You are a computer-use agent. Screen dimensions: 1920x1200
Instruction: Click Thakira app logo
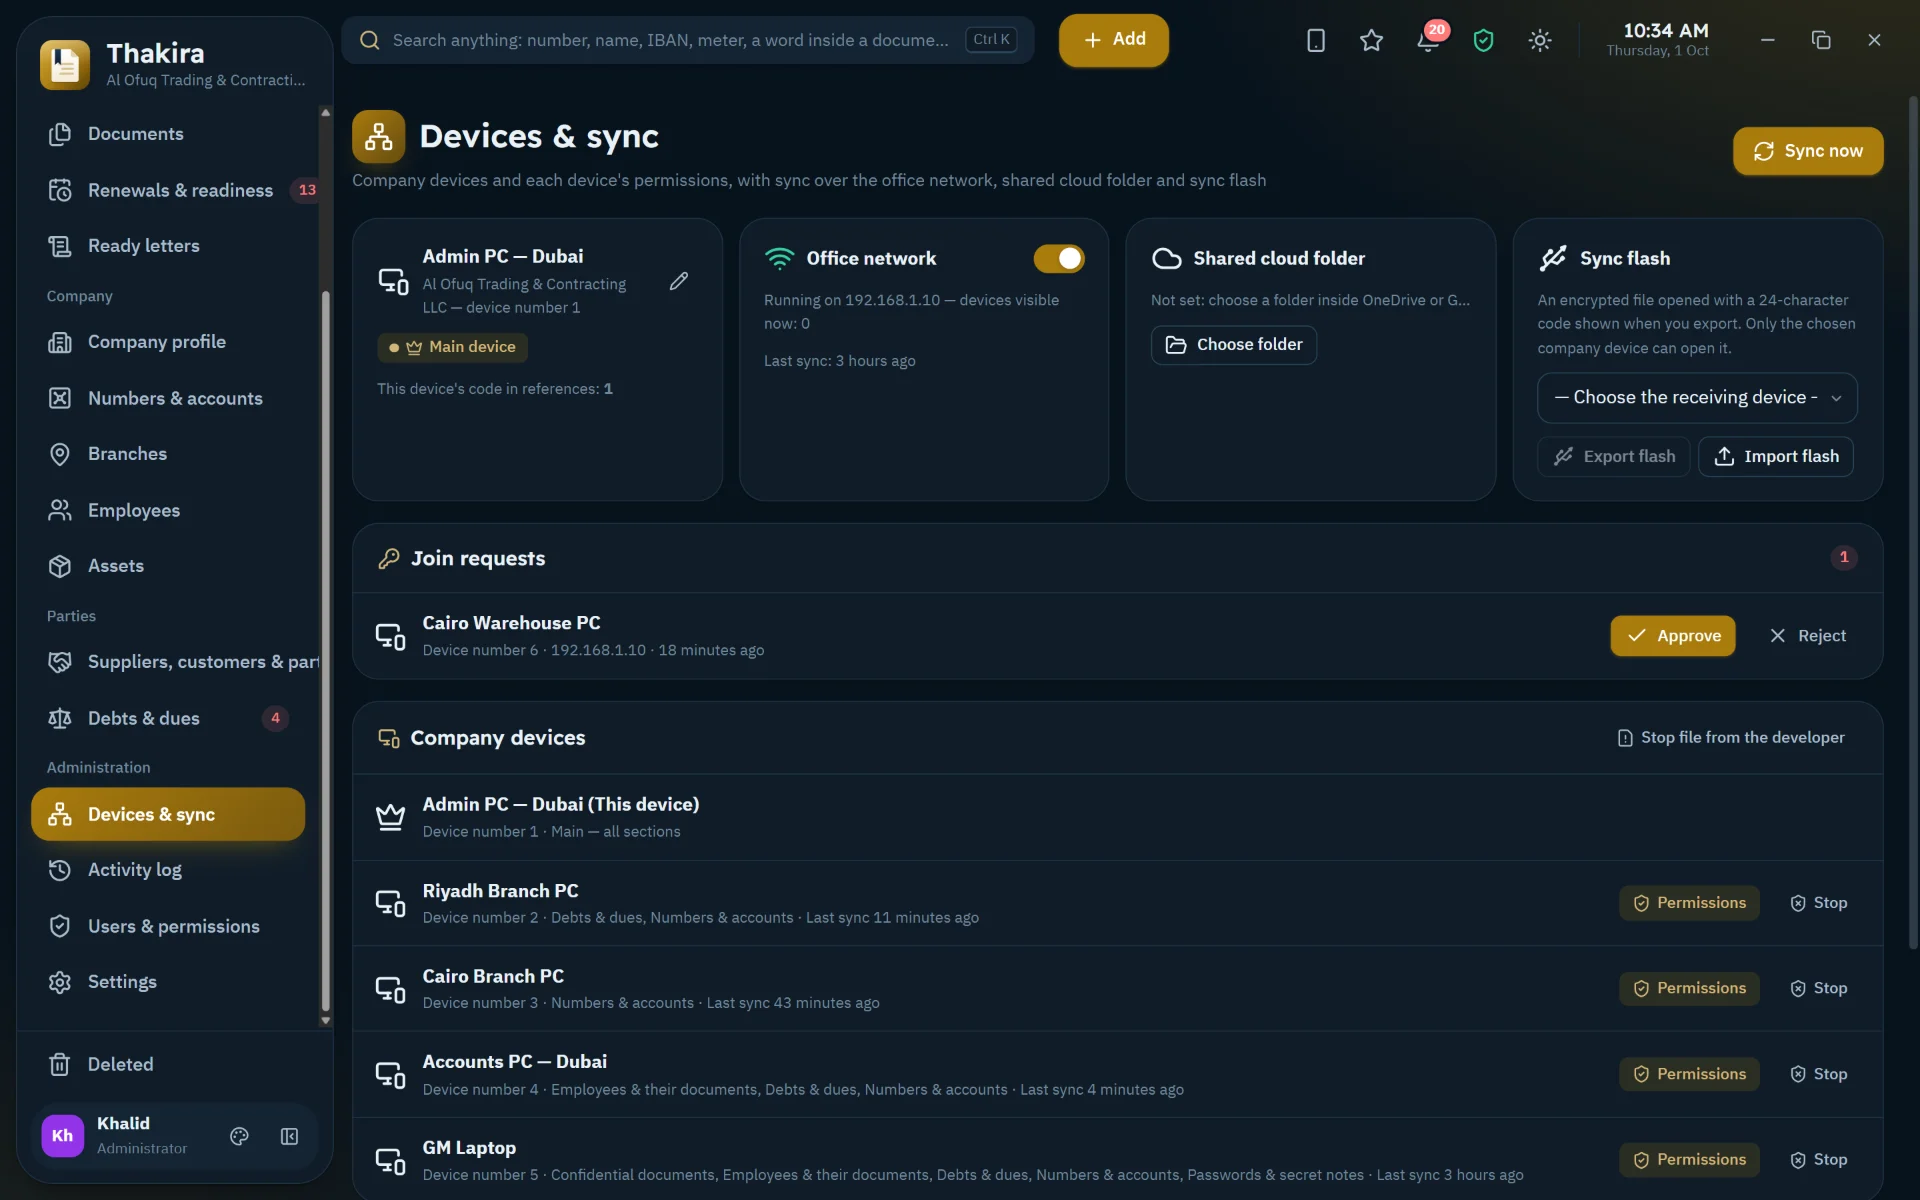(65, 64)
